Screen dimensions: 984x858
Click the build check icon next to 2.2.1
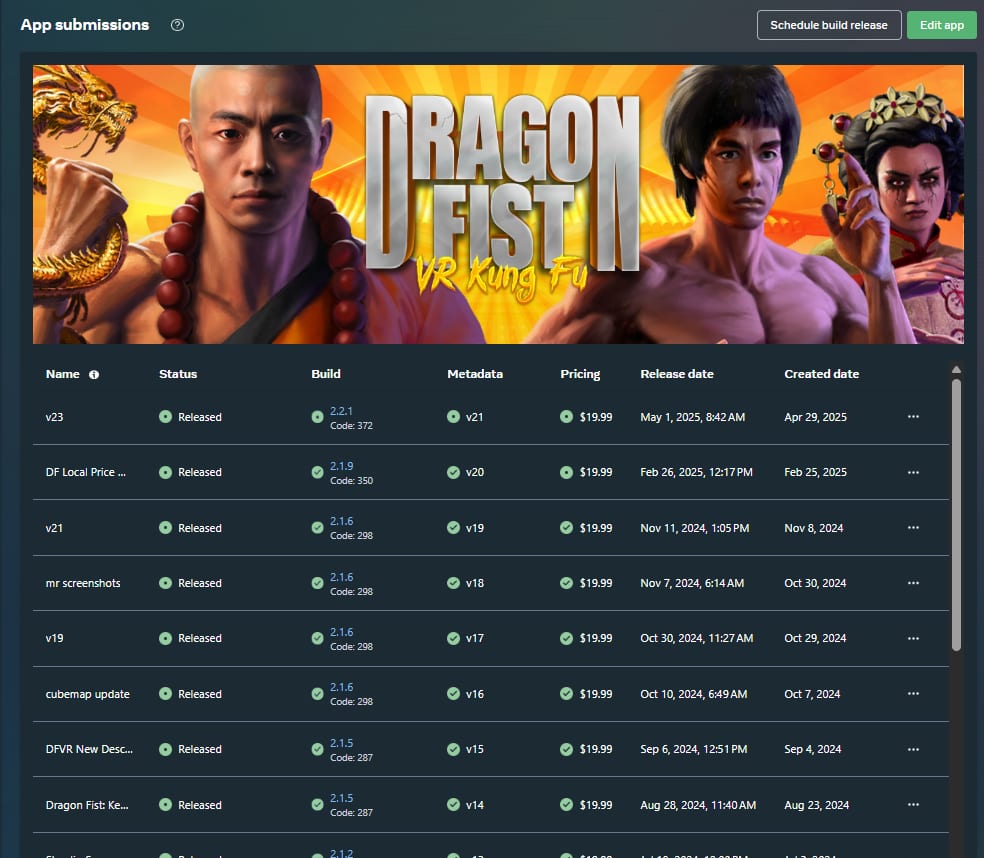(x=318, y=417)
